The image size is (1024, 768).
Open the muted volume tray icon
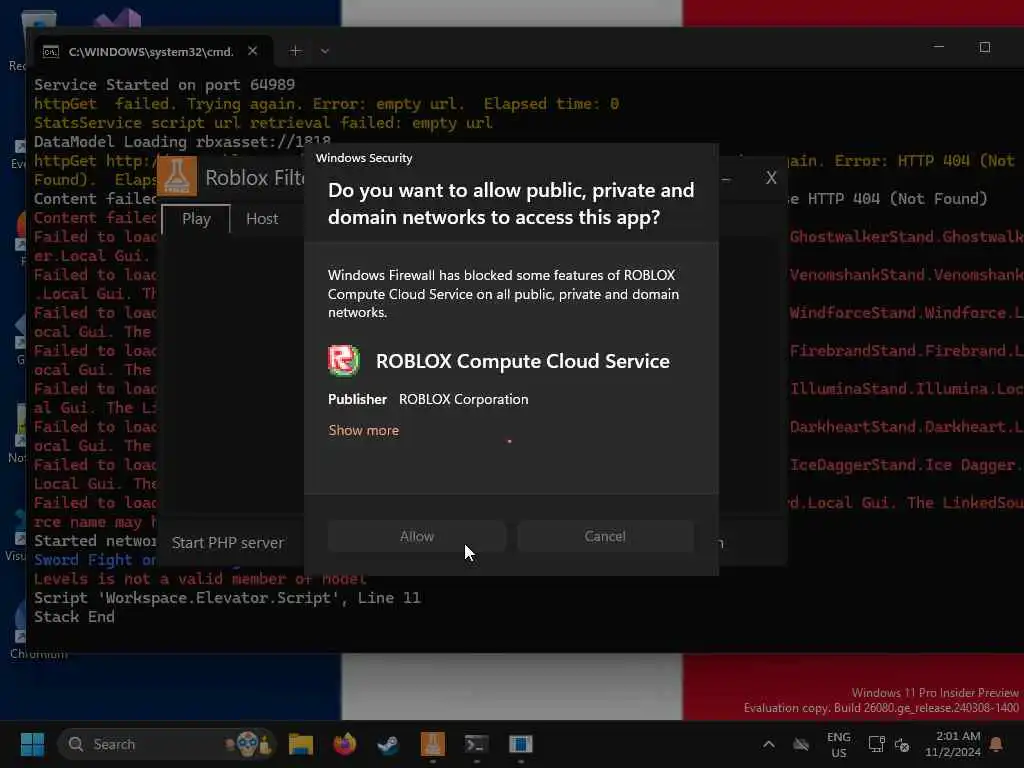click(x=902, y=744)
